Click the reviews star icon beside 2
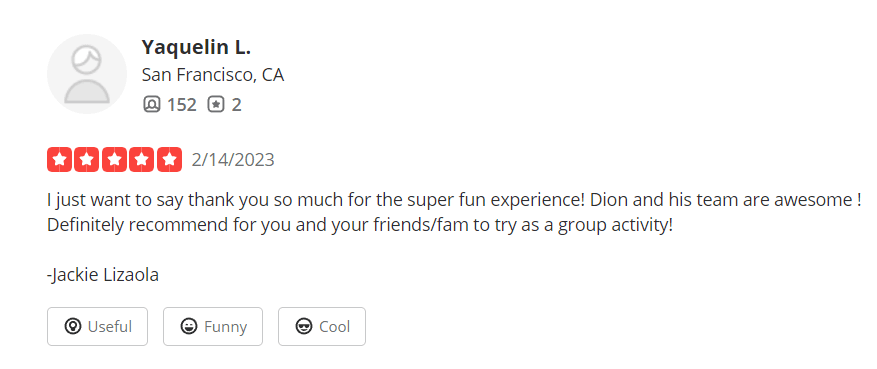The height and width of the screenshot is (369, 877). (216, 105)
